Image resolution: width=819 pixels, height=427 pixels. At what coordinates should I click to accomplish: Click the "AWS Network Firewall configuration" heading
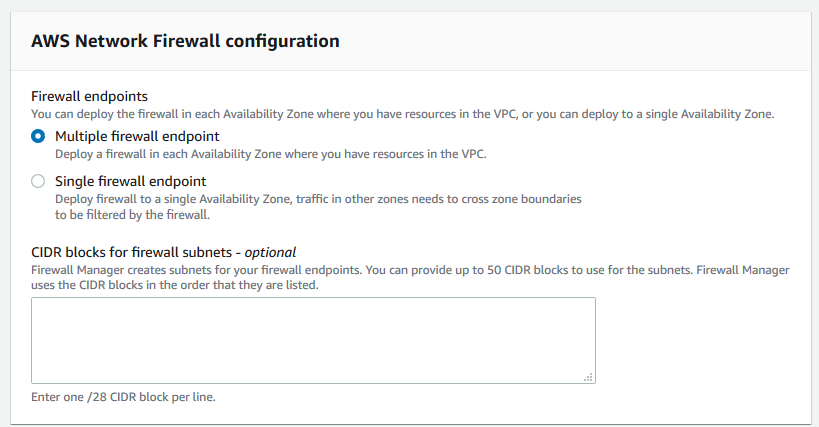(x=185, y=41)
